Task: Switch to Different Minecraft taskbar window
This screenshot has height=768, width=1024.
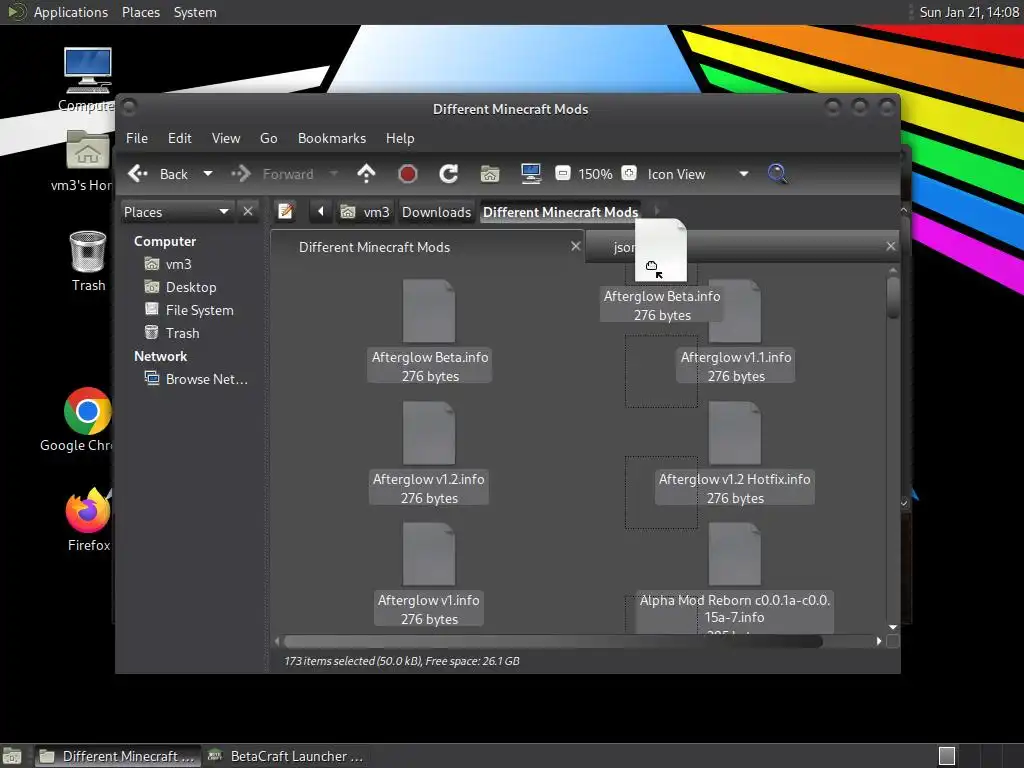Action: pyautogui.click(x=117, y=756)
